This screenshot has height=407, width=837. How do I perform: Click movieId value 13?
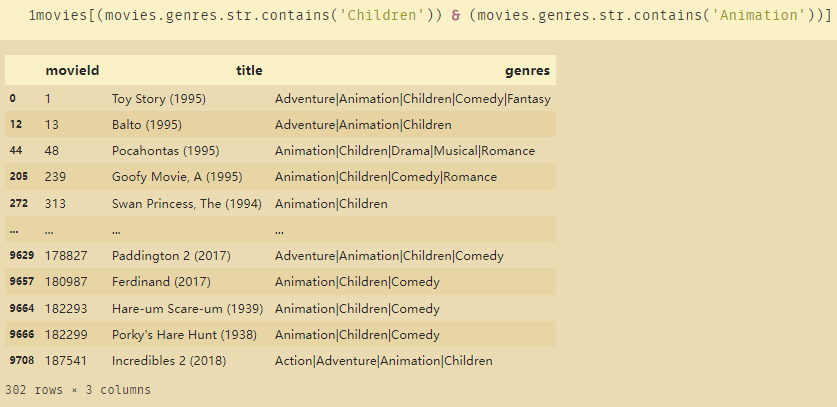click(52, 125)
